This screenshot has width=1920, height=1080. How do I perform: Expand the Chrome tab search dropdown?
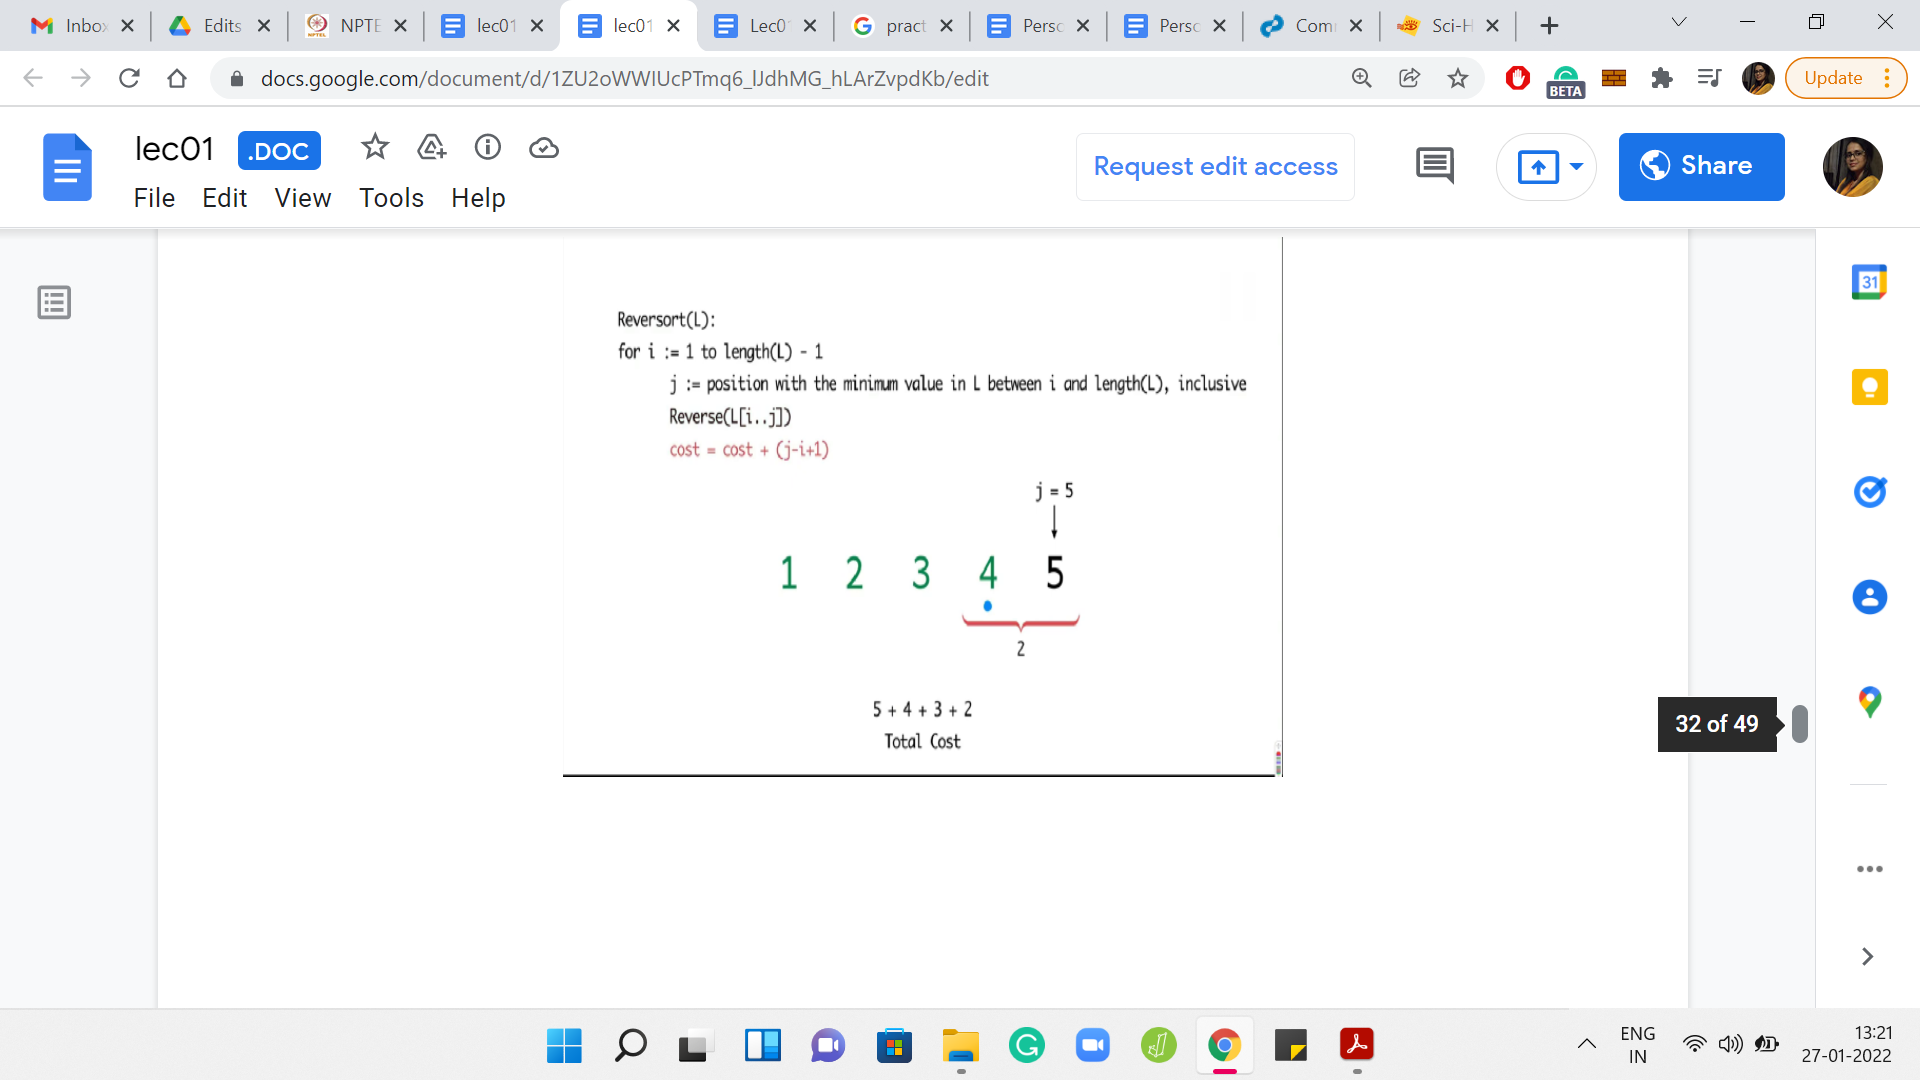point(1679,22)
